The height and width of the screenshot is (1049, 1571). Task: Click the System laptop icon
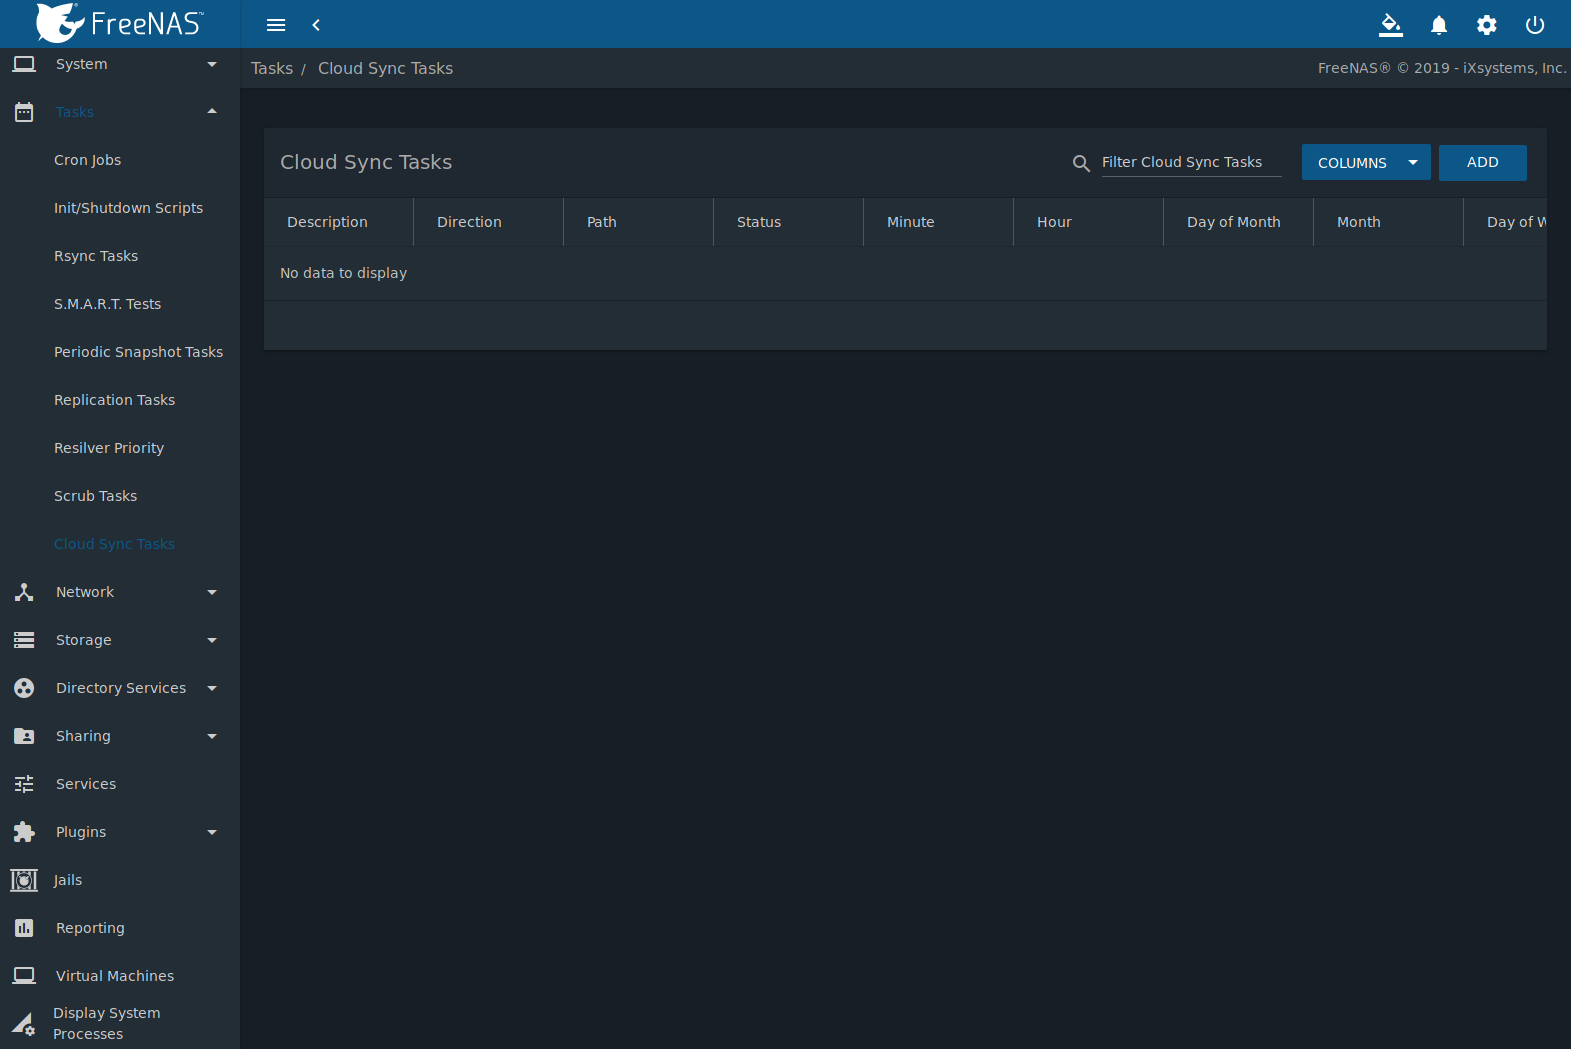click(x=24, y=64)
